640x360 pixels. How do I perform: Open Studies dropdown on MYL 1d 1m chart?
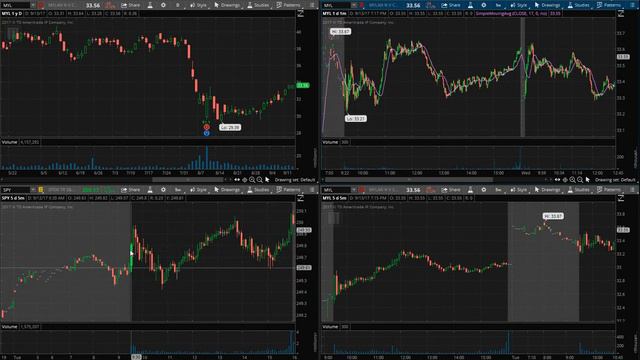tap(578, 5)
